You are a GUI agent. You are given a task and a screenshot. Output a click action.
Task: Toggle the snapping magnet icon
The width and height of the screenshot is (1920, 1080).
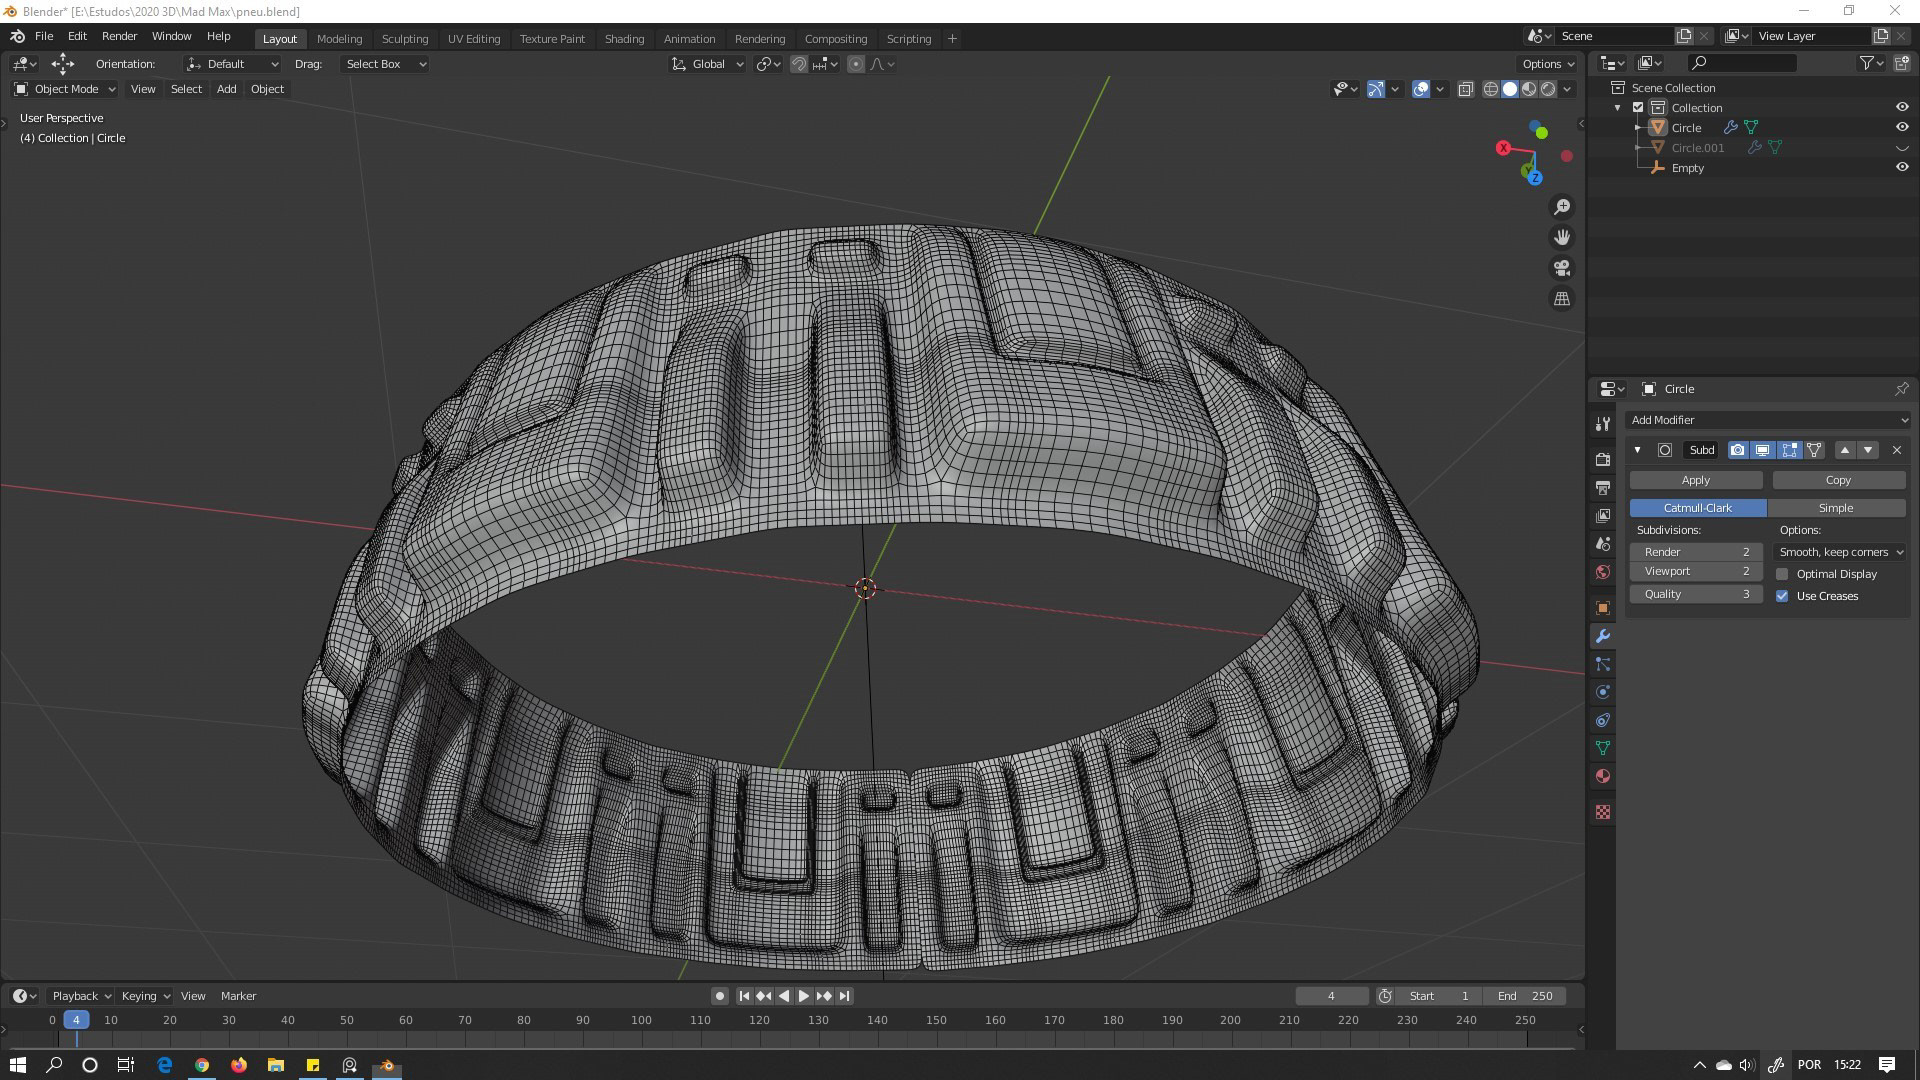coord(799,64)
